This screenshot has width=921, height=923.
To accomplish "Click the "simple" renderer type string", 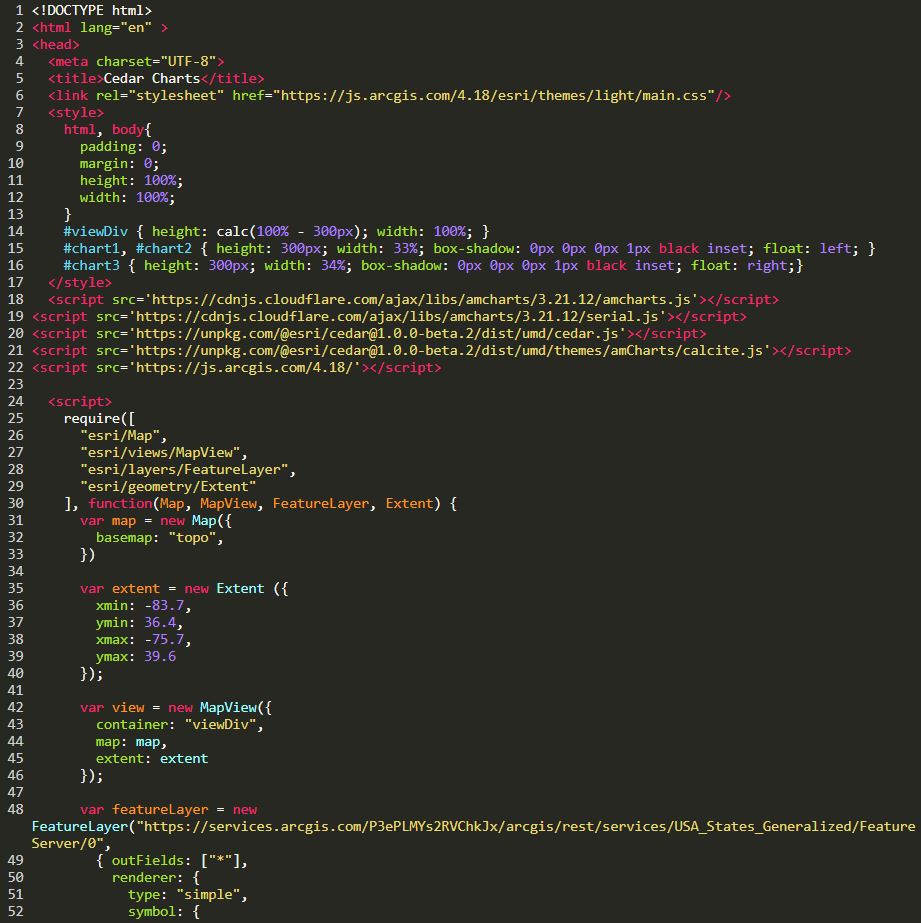I will (x=212, y=894).
